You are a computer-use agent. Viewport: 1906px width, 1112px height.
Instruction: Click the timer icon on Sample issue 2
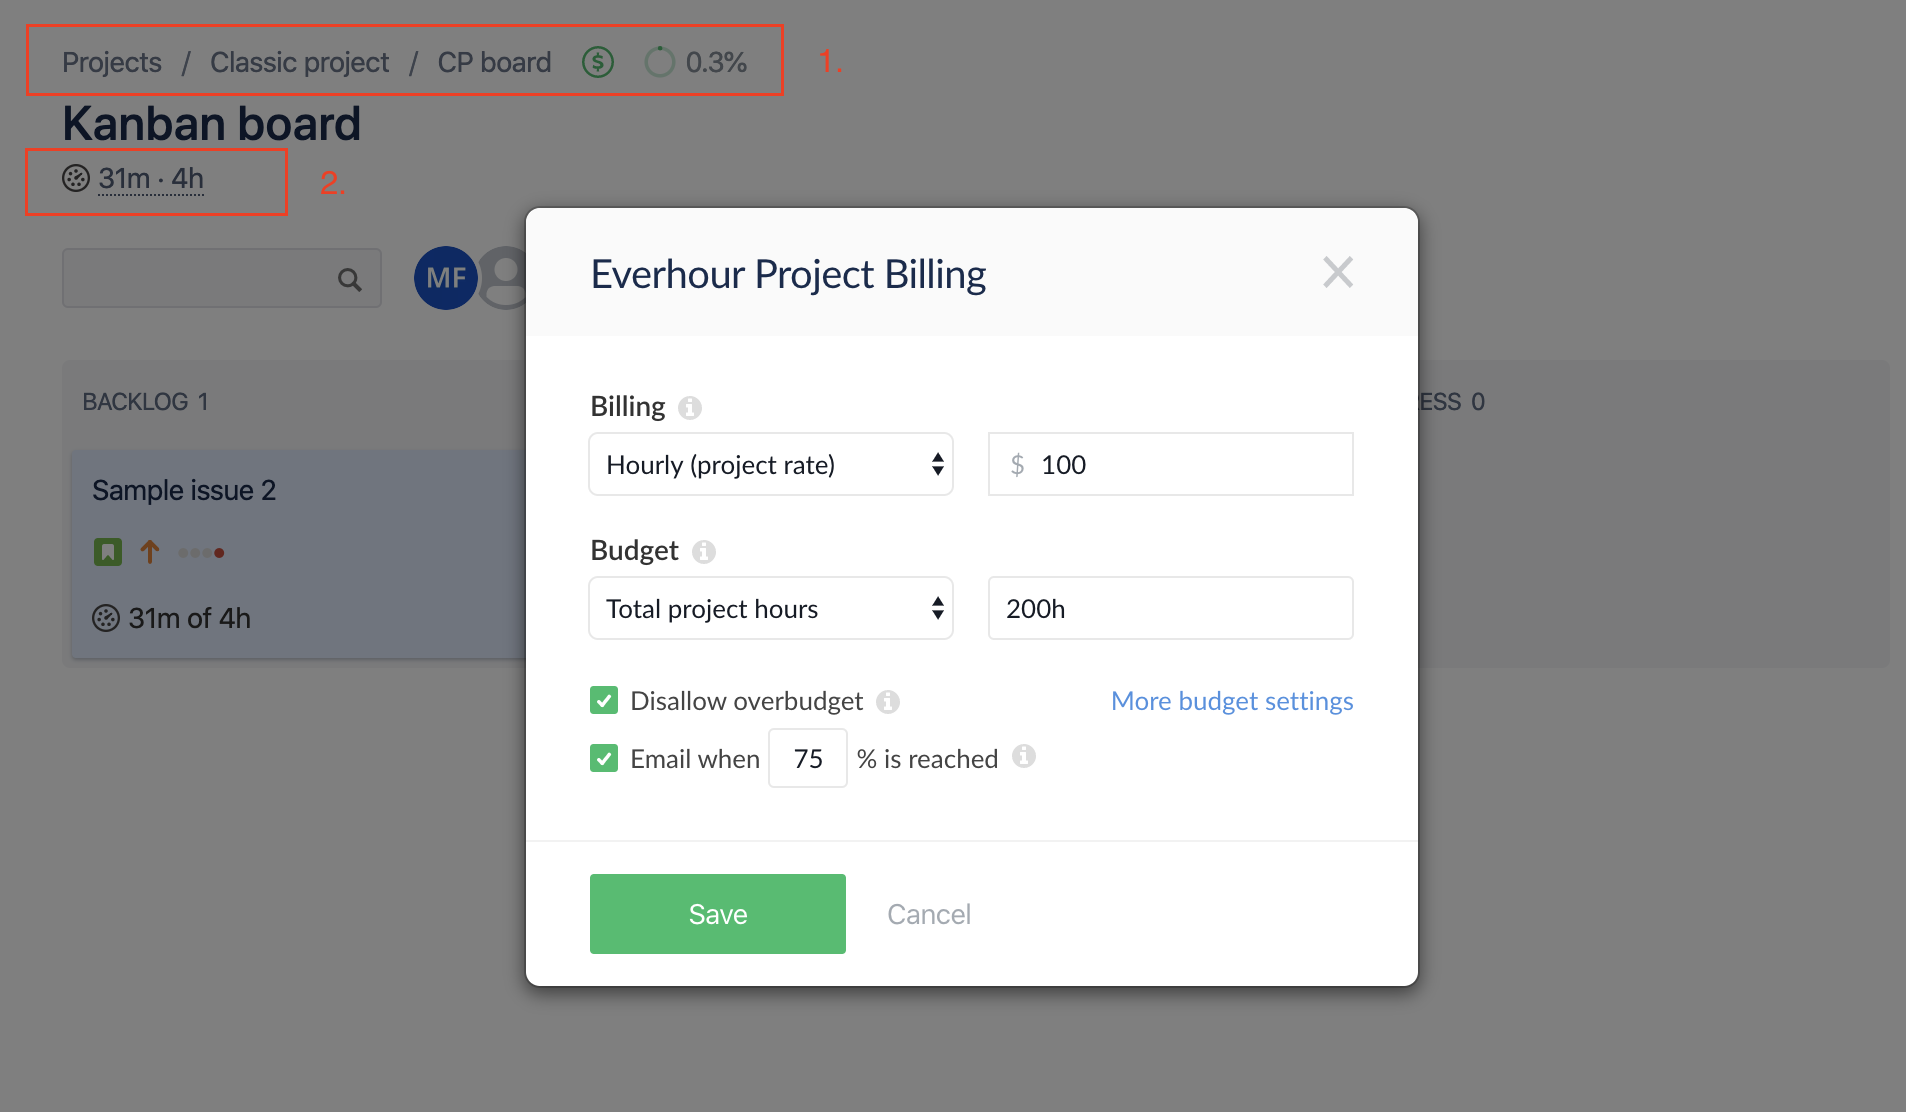point(106,618)
